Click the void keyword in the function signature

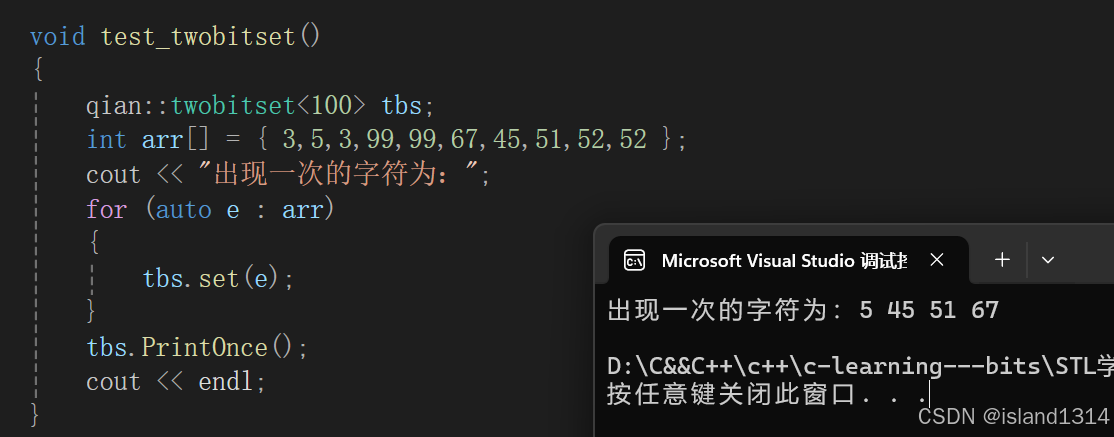pyautogui.click(x=57, y=37)
